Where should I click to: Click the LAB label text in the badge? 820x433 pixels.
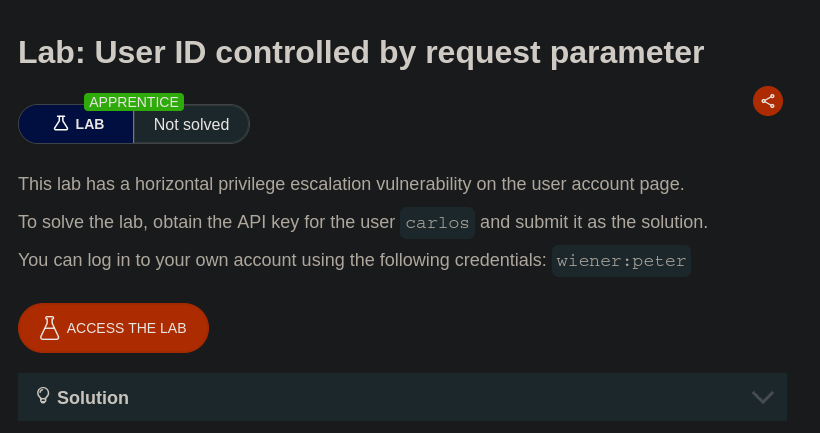click(x=90, y=125)
